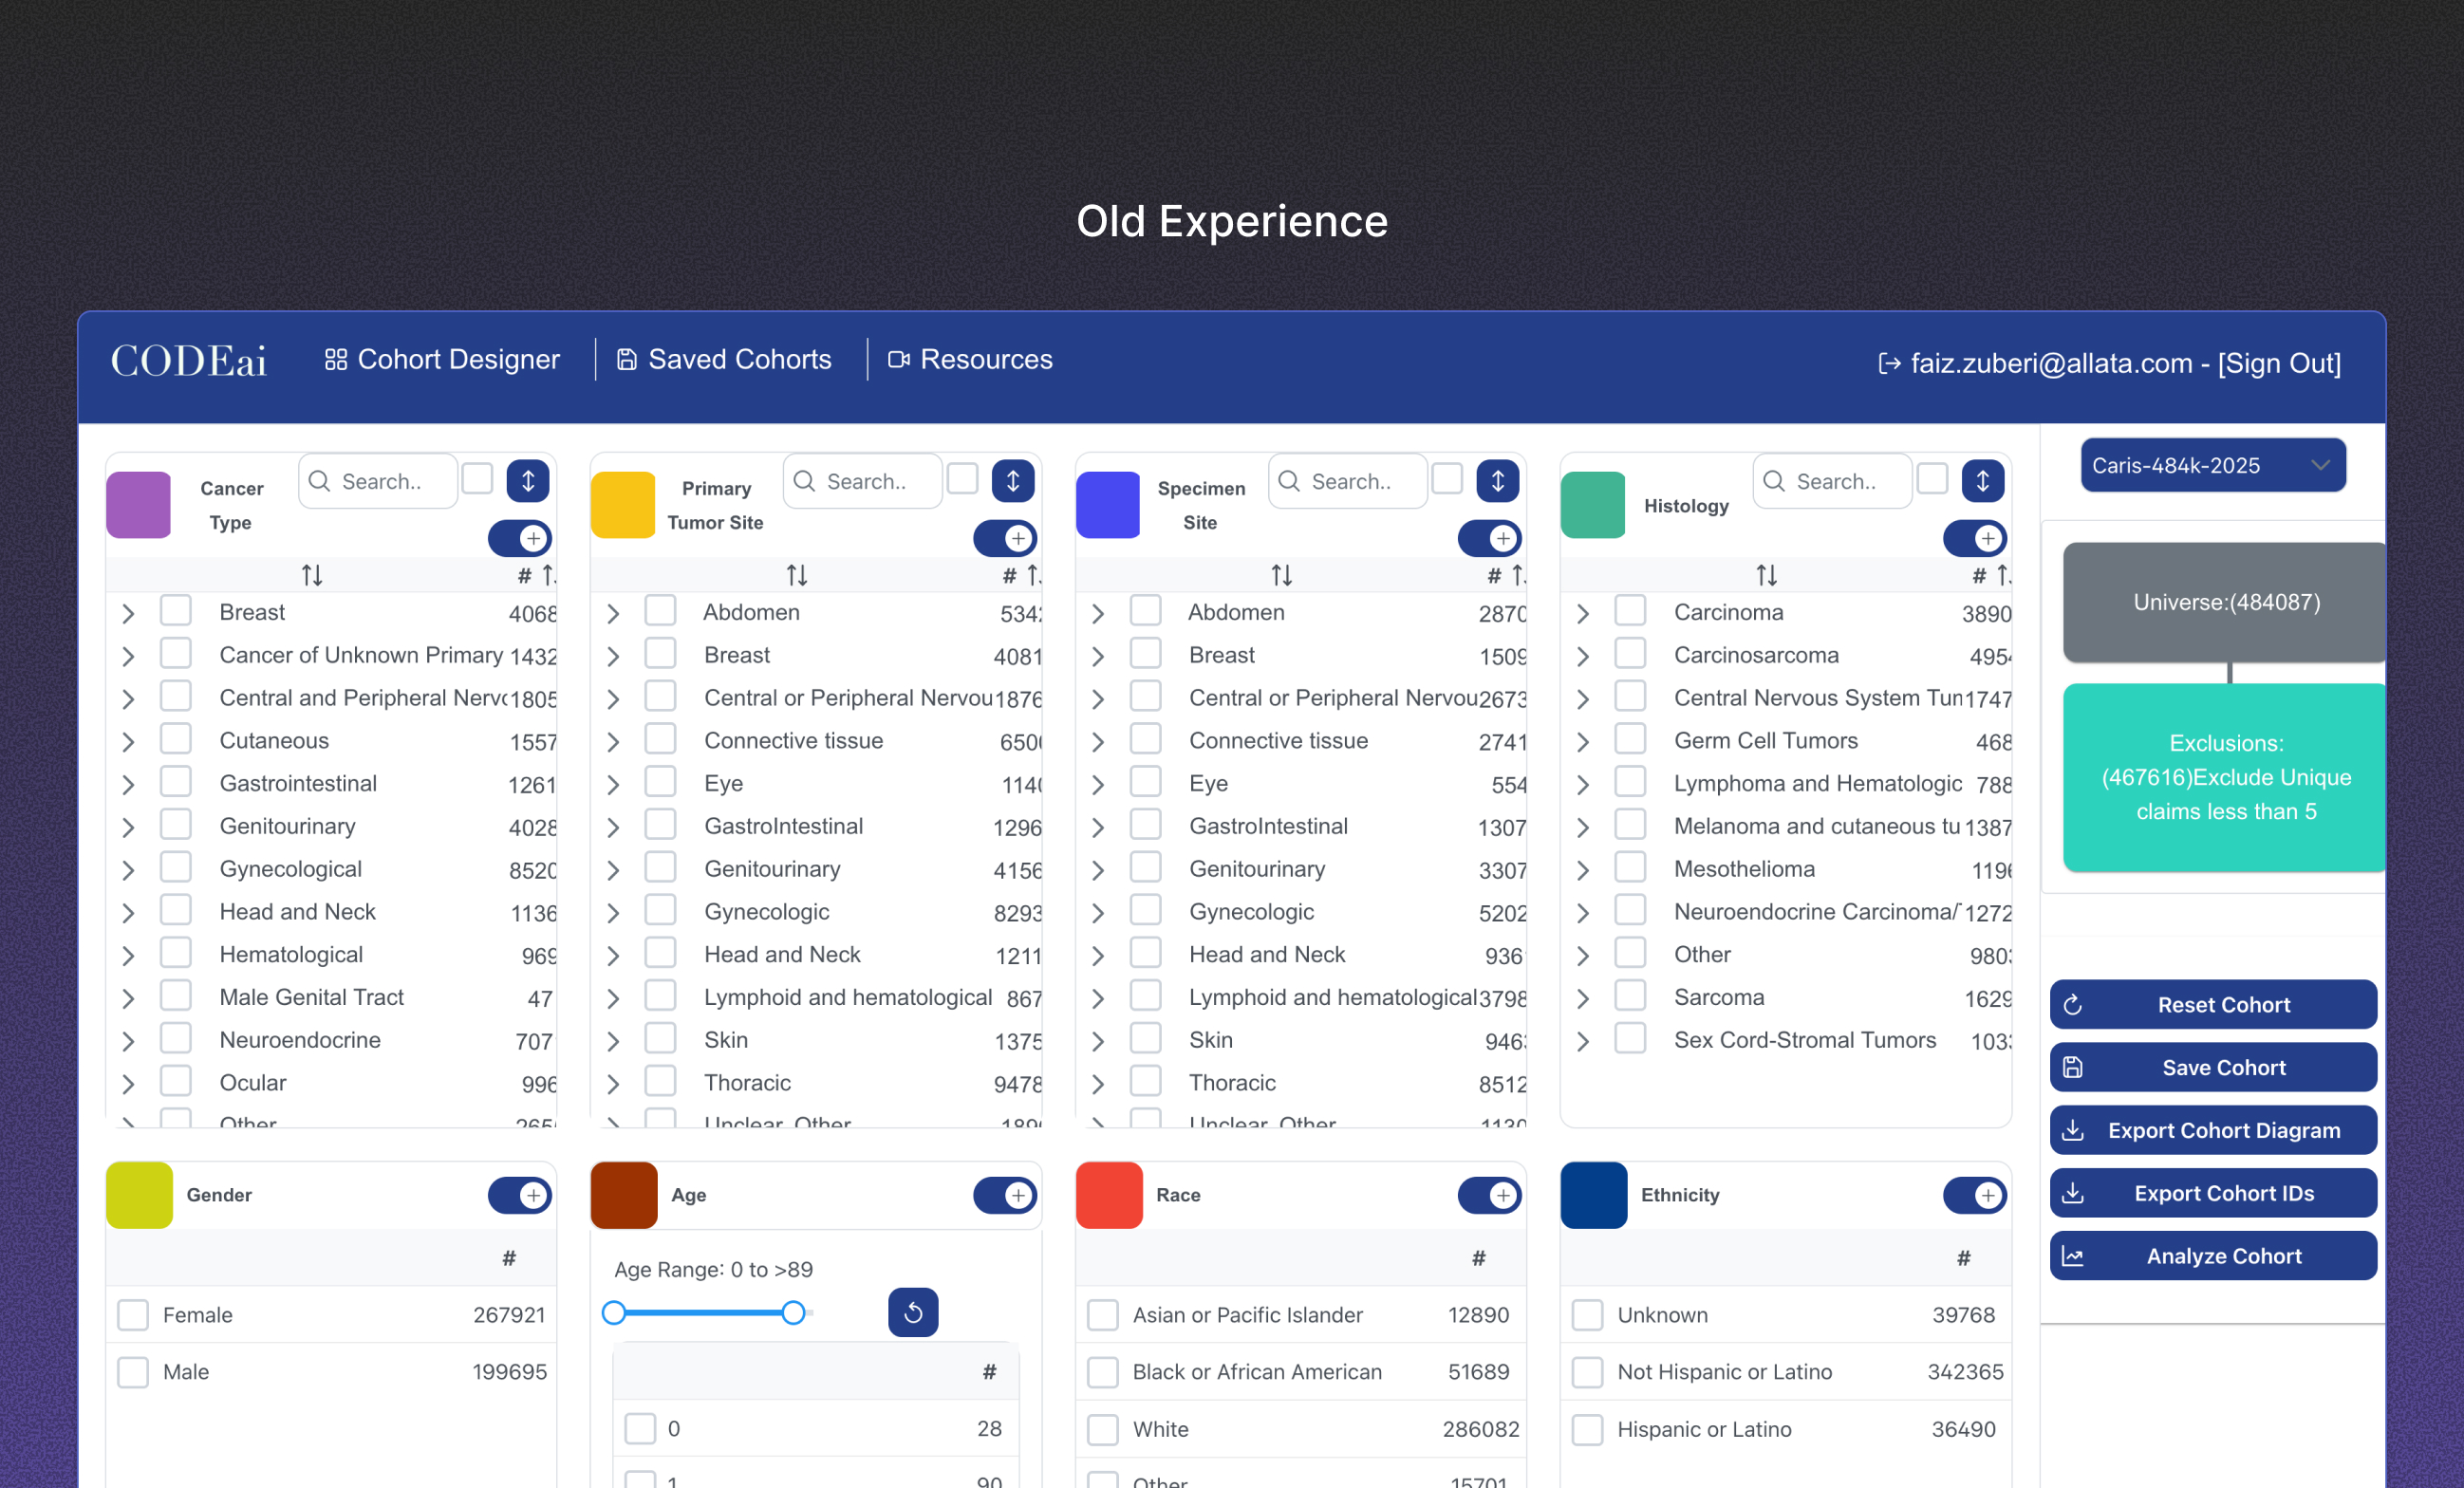Click the Reset Cohort button
The width and height of the screenshot is (2464, 1488).
tap(2213, 1004)
